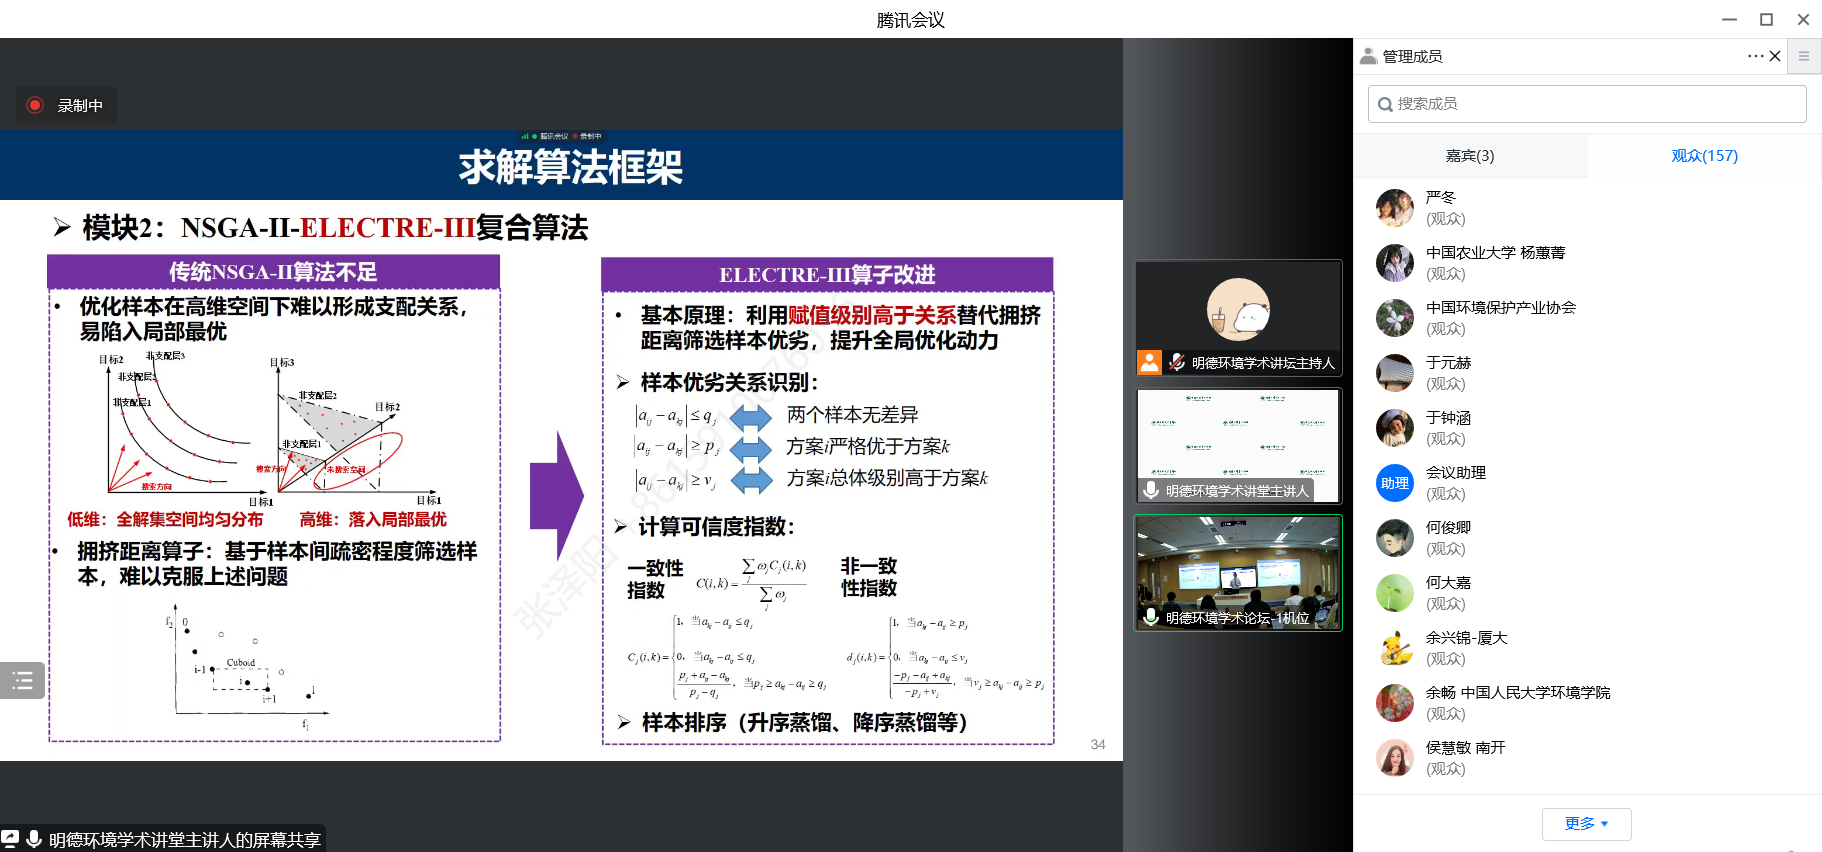Select the 明德环境学术论坛-1机位 video thumbnail
This screenshot has width=1822, height=852.
click(1238, 572)
